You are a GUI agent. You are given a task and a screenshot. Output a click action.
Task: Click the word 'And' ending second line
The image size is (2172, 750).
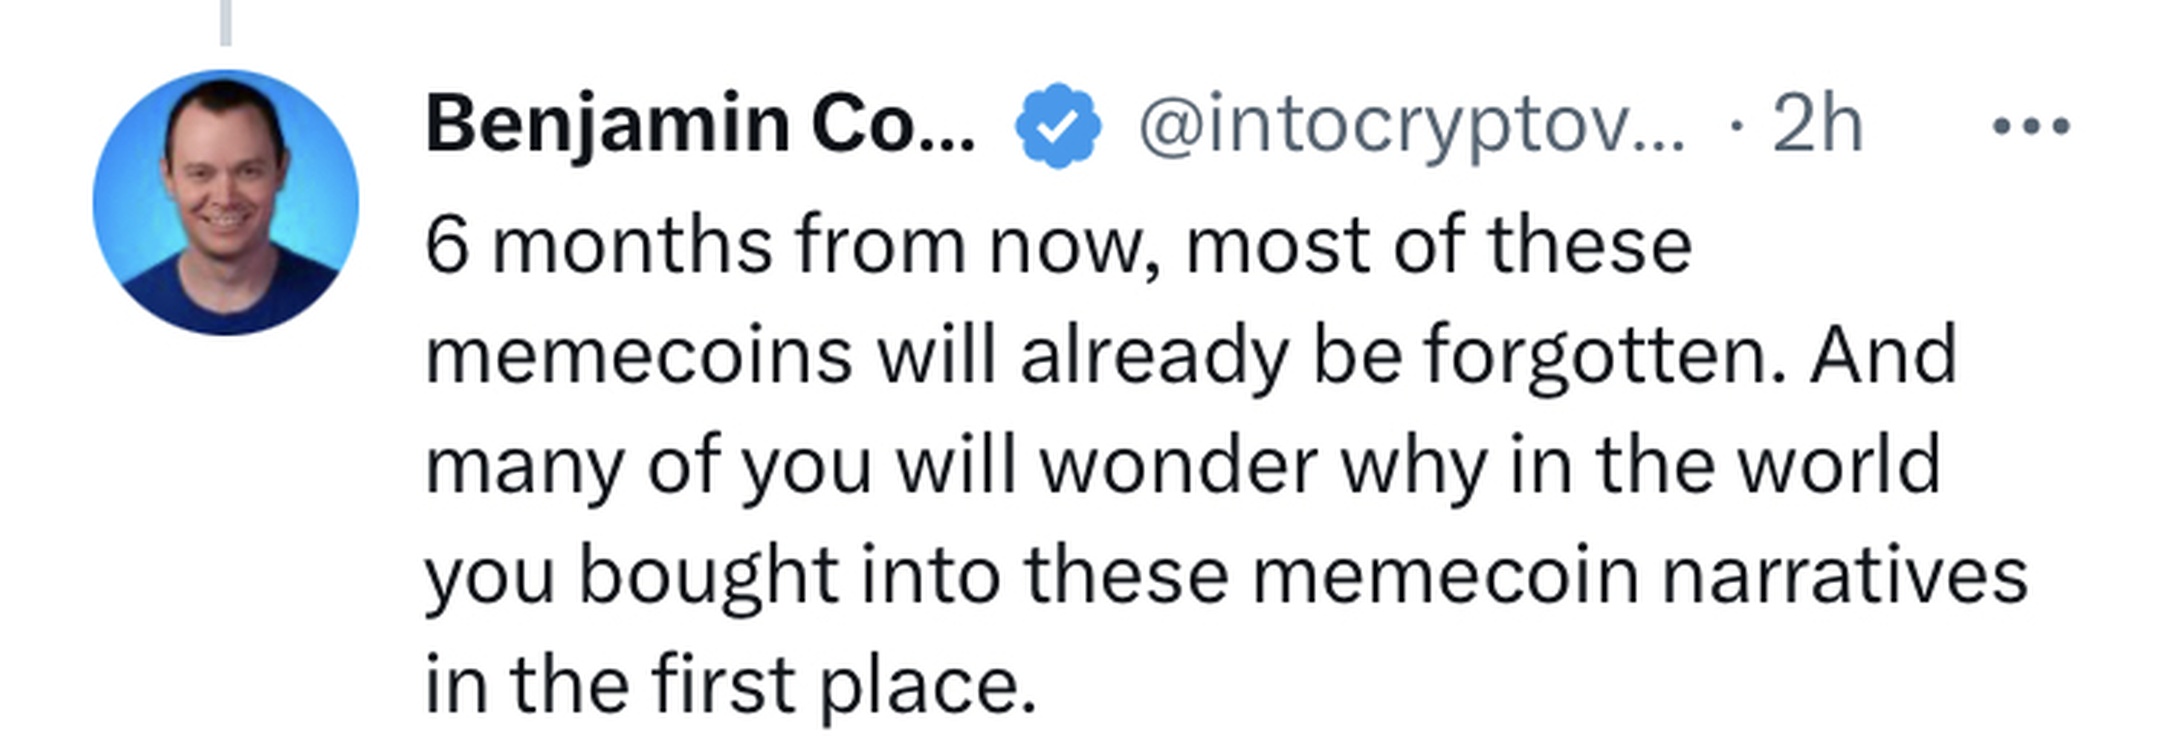(1882, 356)
